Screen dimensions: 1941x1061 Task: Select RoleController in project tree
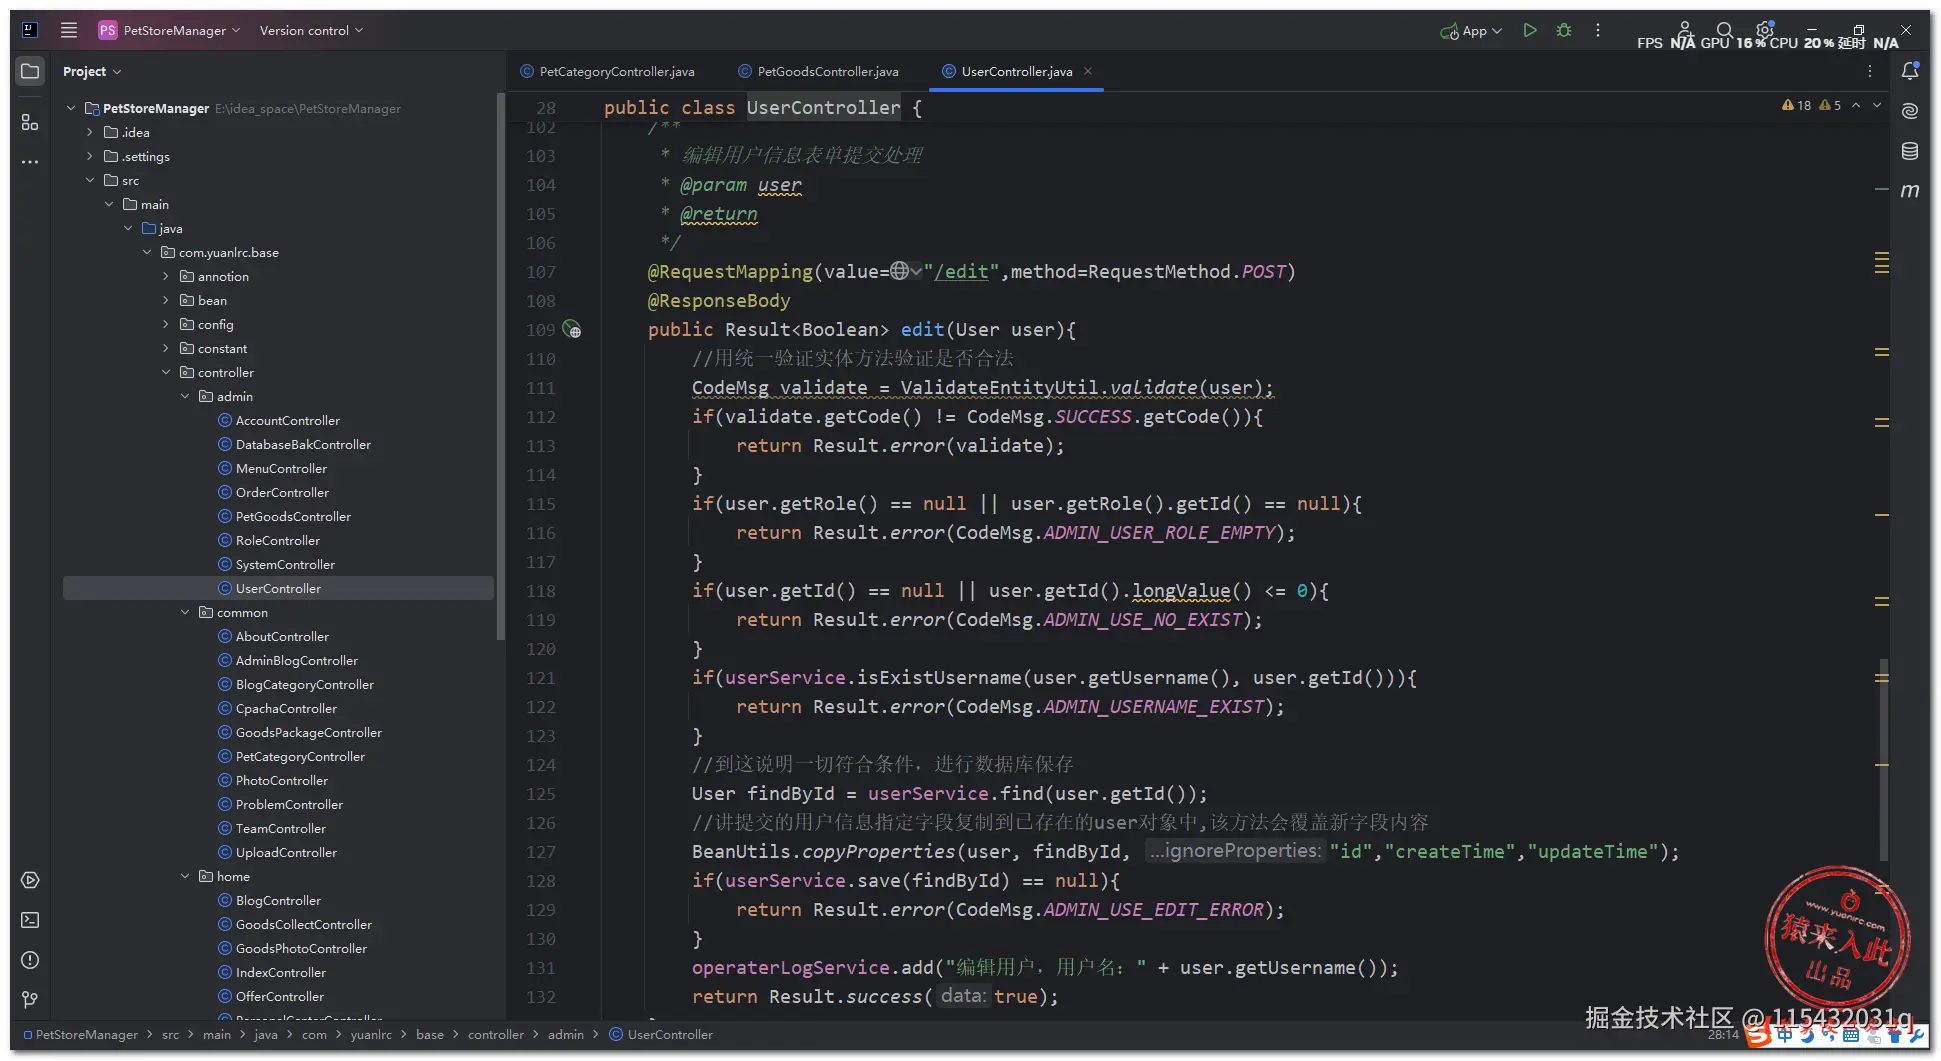(278, 540)
